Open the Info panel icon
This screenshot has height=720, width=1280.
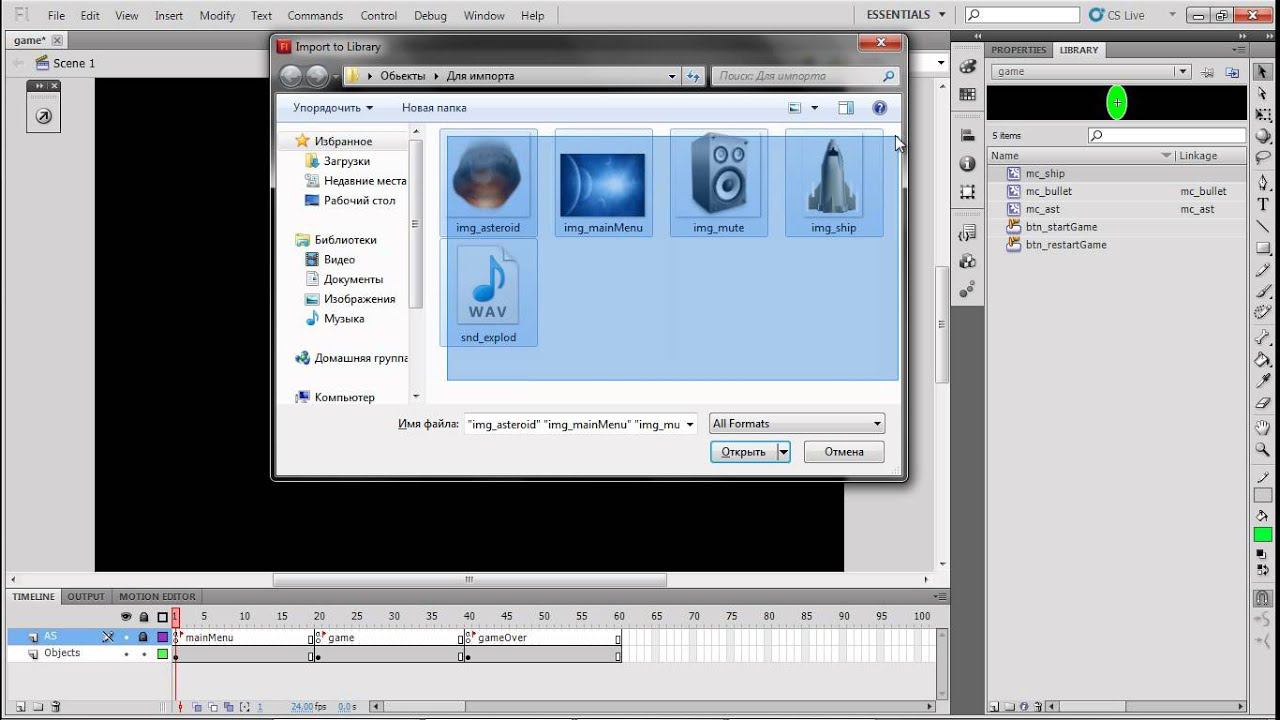point(967,163)
